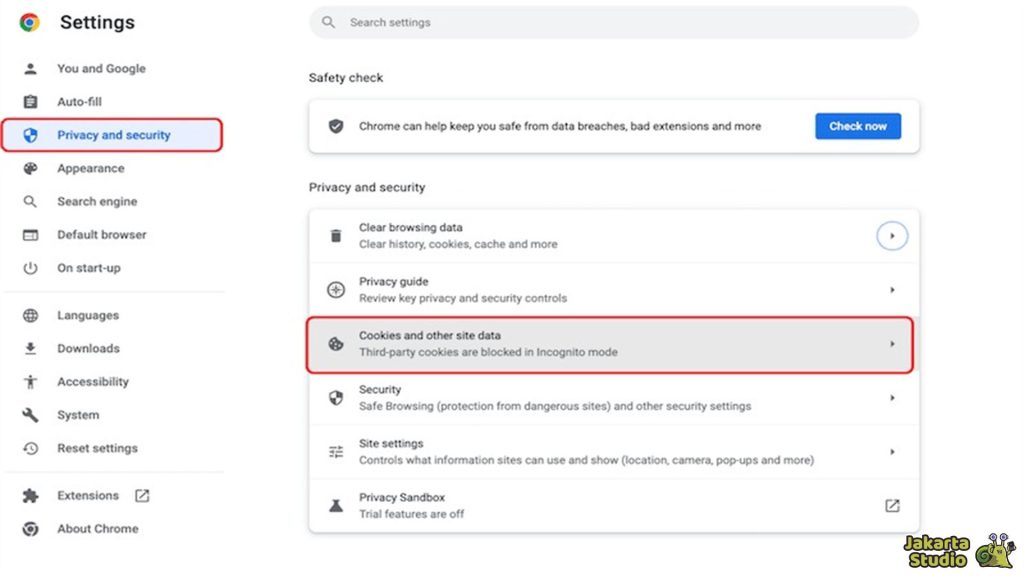
Task: Click the Chrome logo next to Settings
Action: [30, 22]
